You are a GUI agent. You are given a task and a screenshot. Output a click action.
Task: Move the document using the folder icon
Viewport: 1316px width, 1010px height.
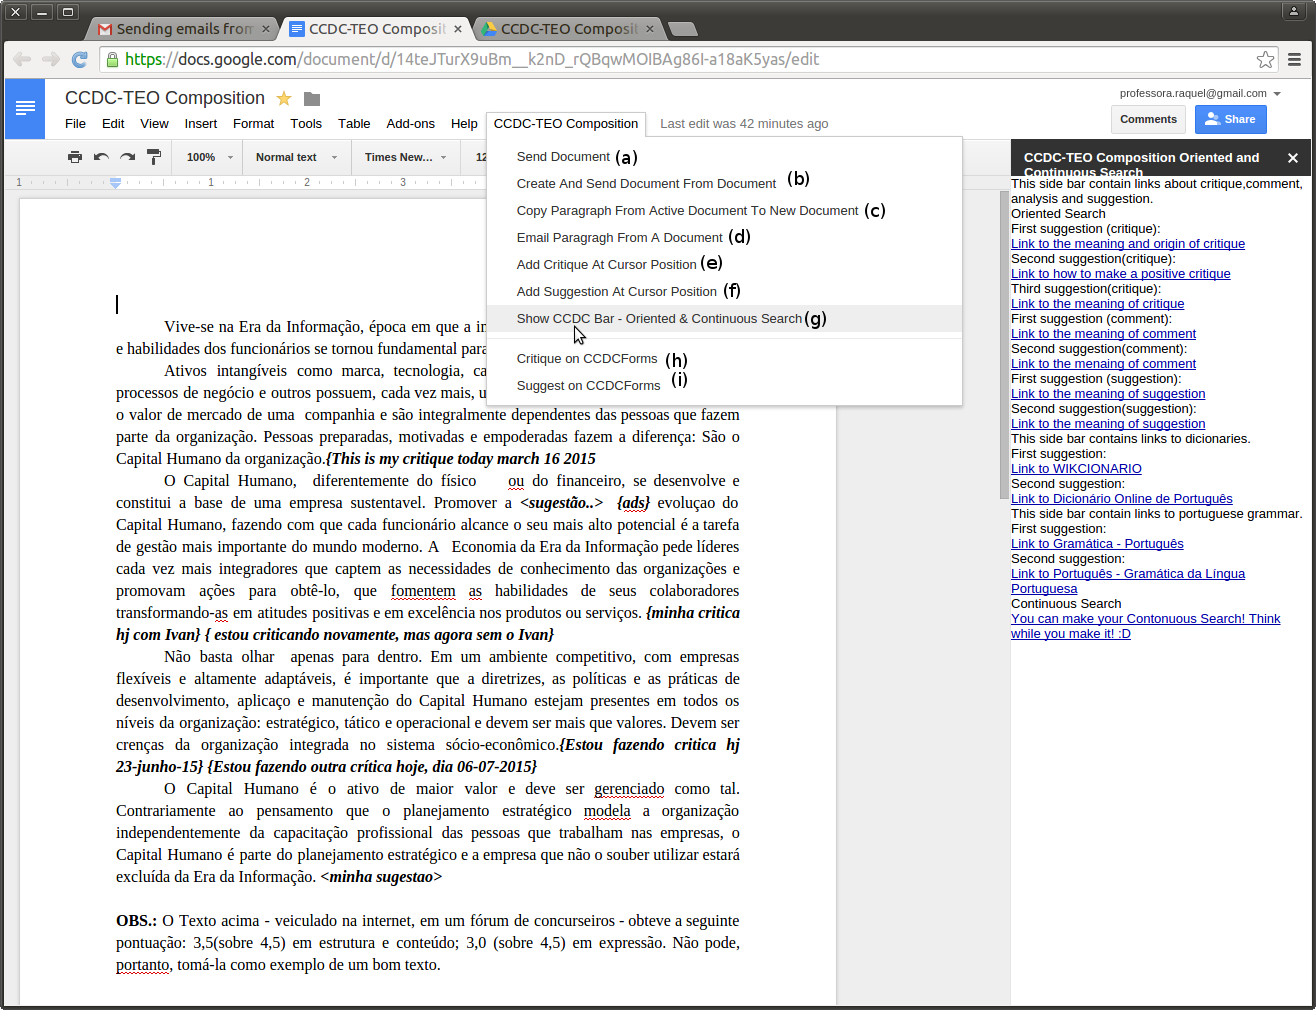[311, 98]
